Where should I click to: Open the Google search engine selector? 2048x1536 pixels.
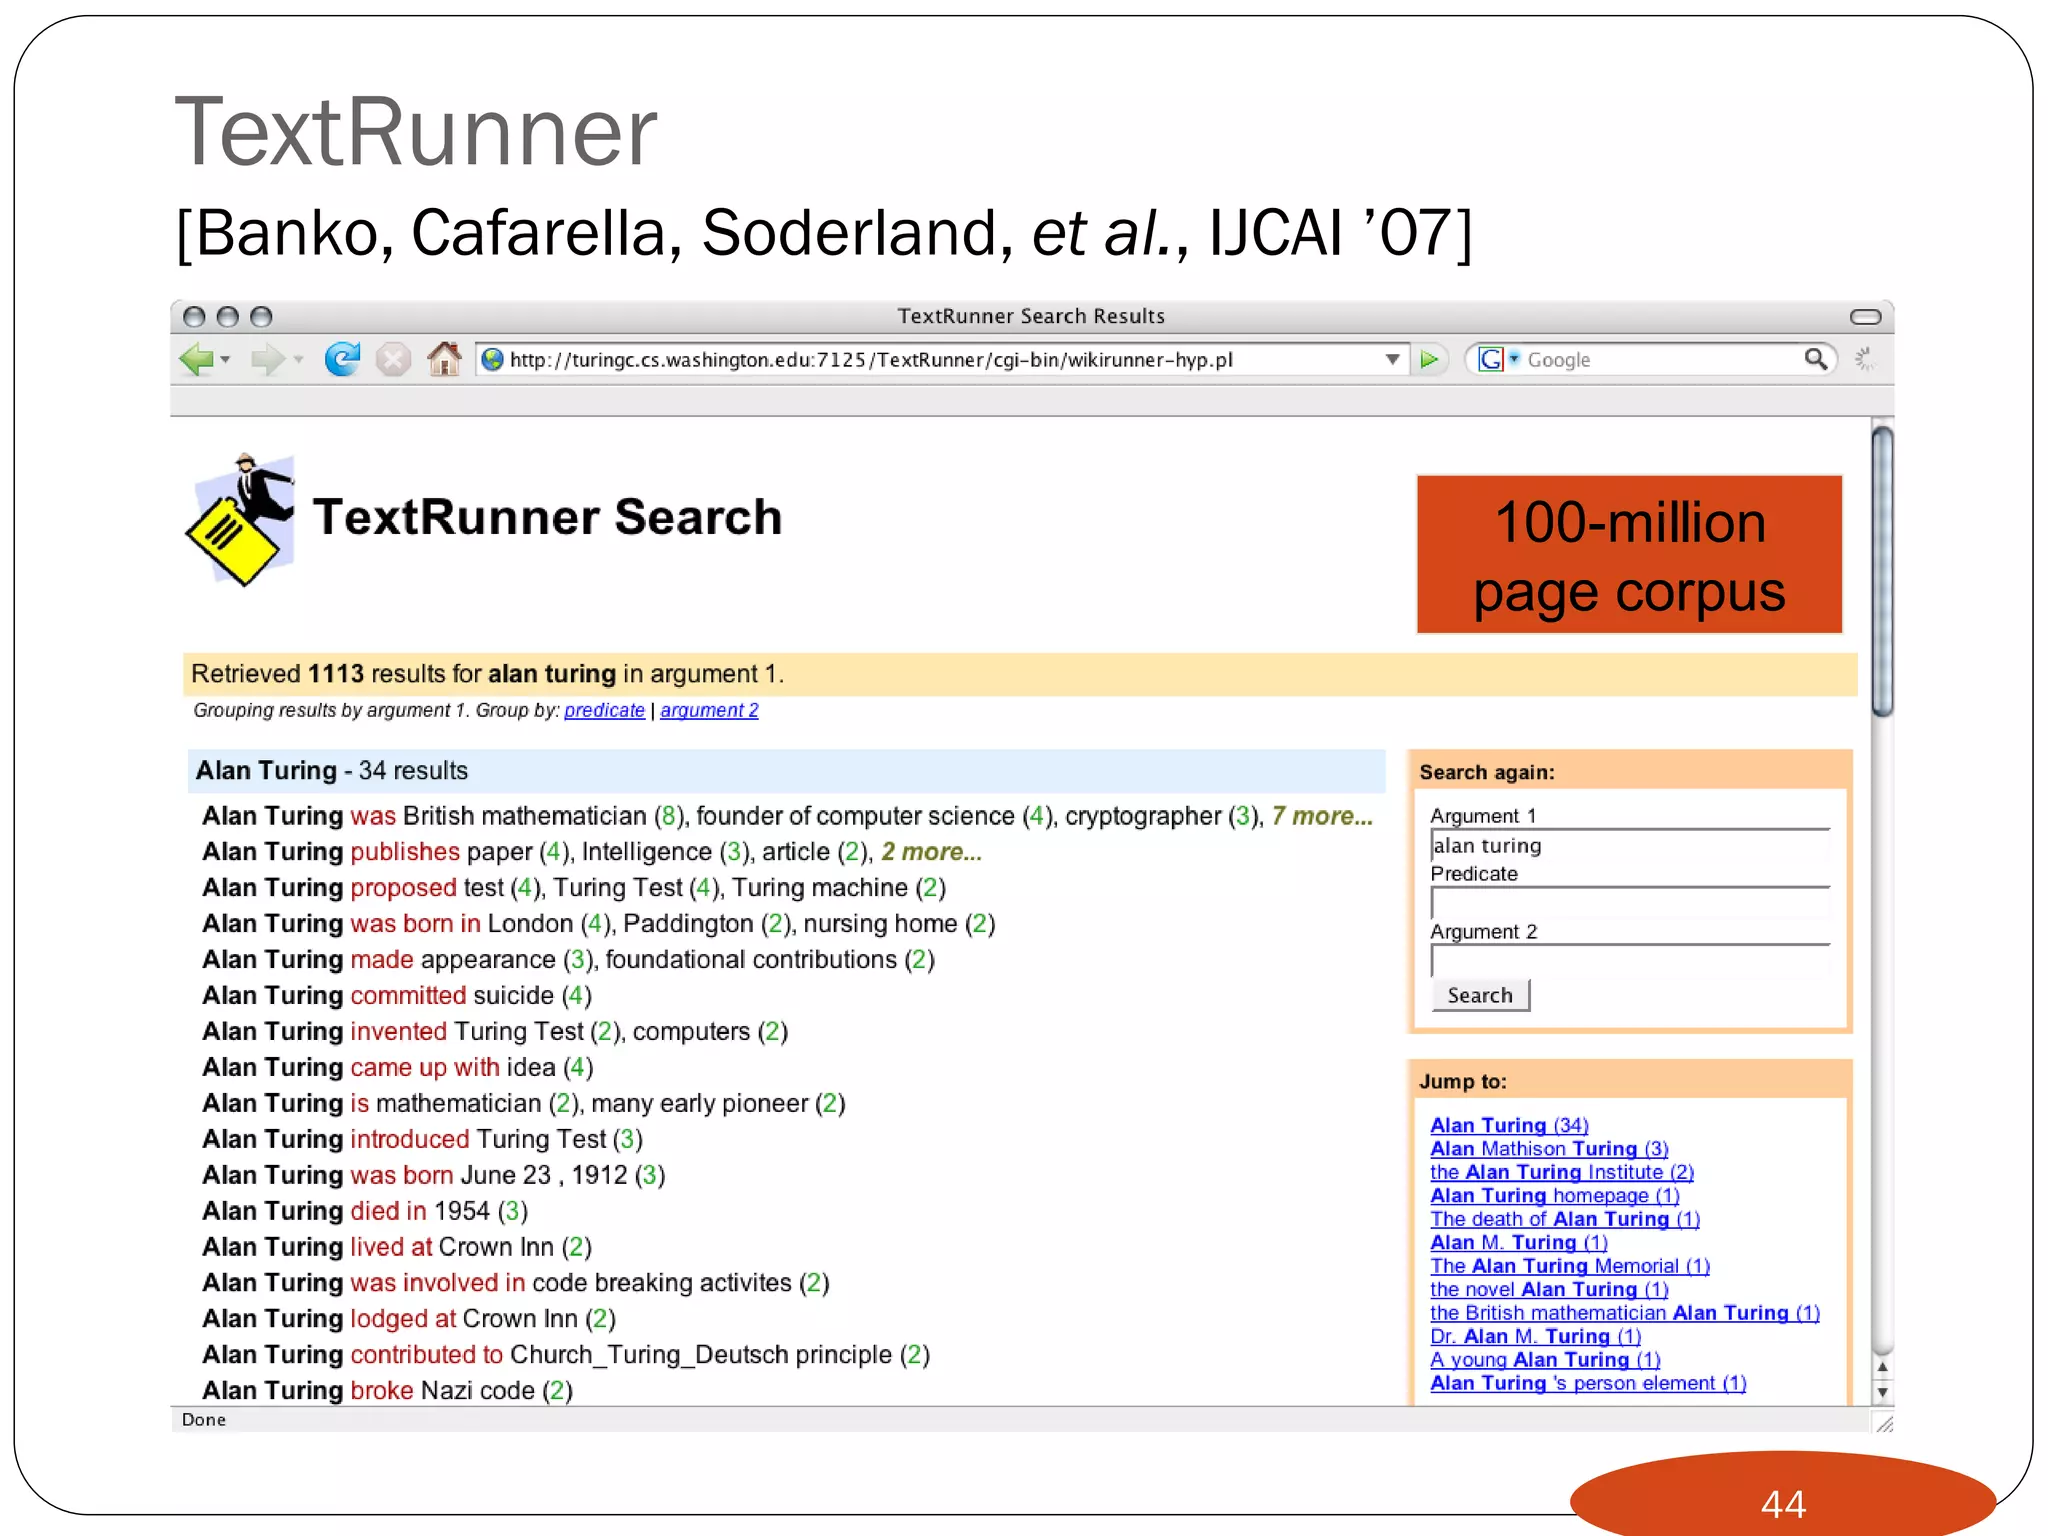[x=1498, y=359]
